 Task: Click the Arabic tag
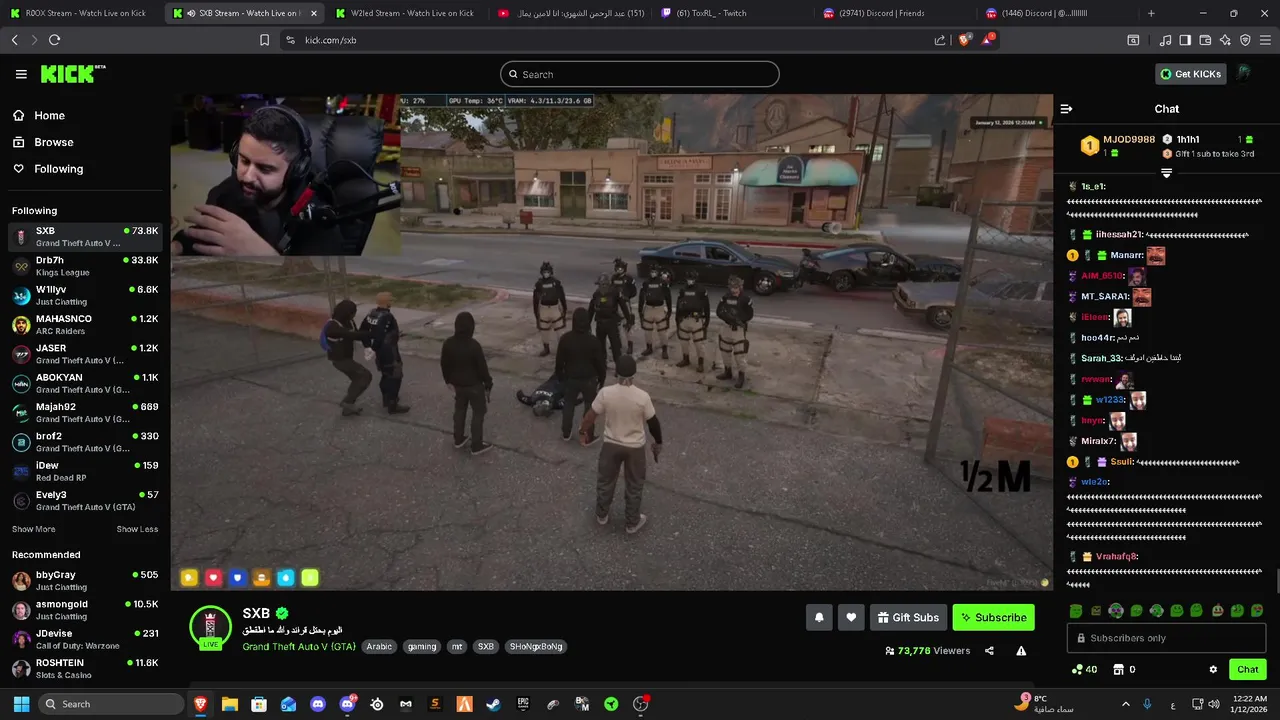click(379, 647)
